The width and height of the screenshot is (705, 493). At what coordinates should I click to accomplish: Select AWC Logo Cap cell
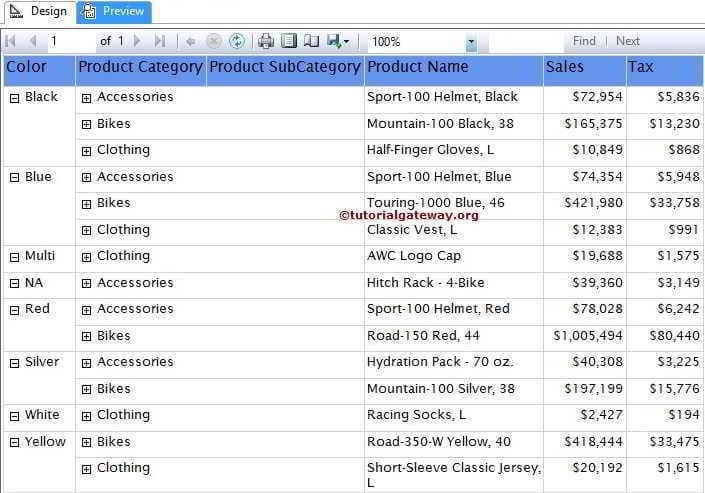[x=454, y=259]
